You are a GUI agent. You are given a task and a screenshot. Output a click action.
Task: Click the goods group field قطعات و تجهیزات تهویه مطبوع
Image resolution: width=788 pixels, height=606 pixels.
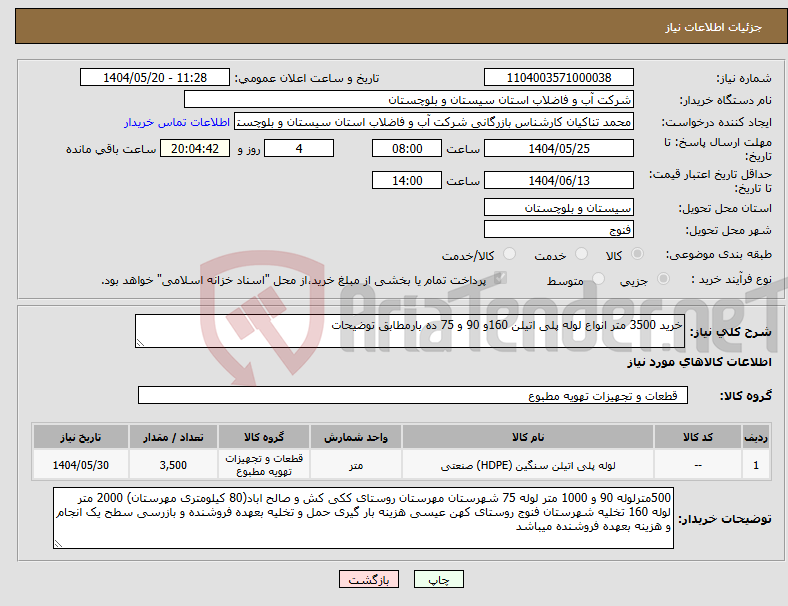[413, 395]
